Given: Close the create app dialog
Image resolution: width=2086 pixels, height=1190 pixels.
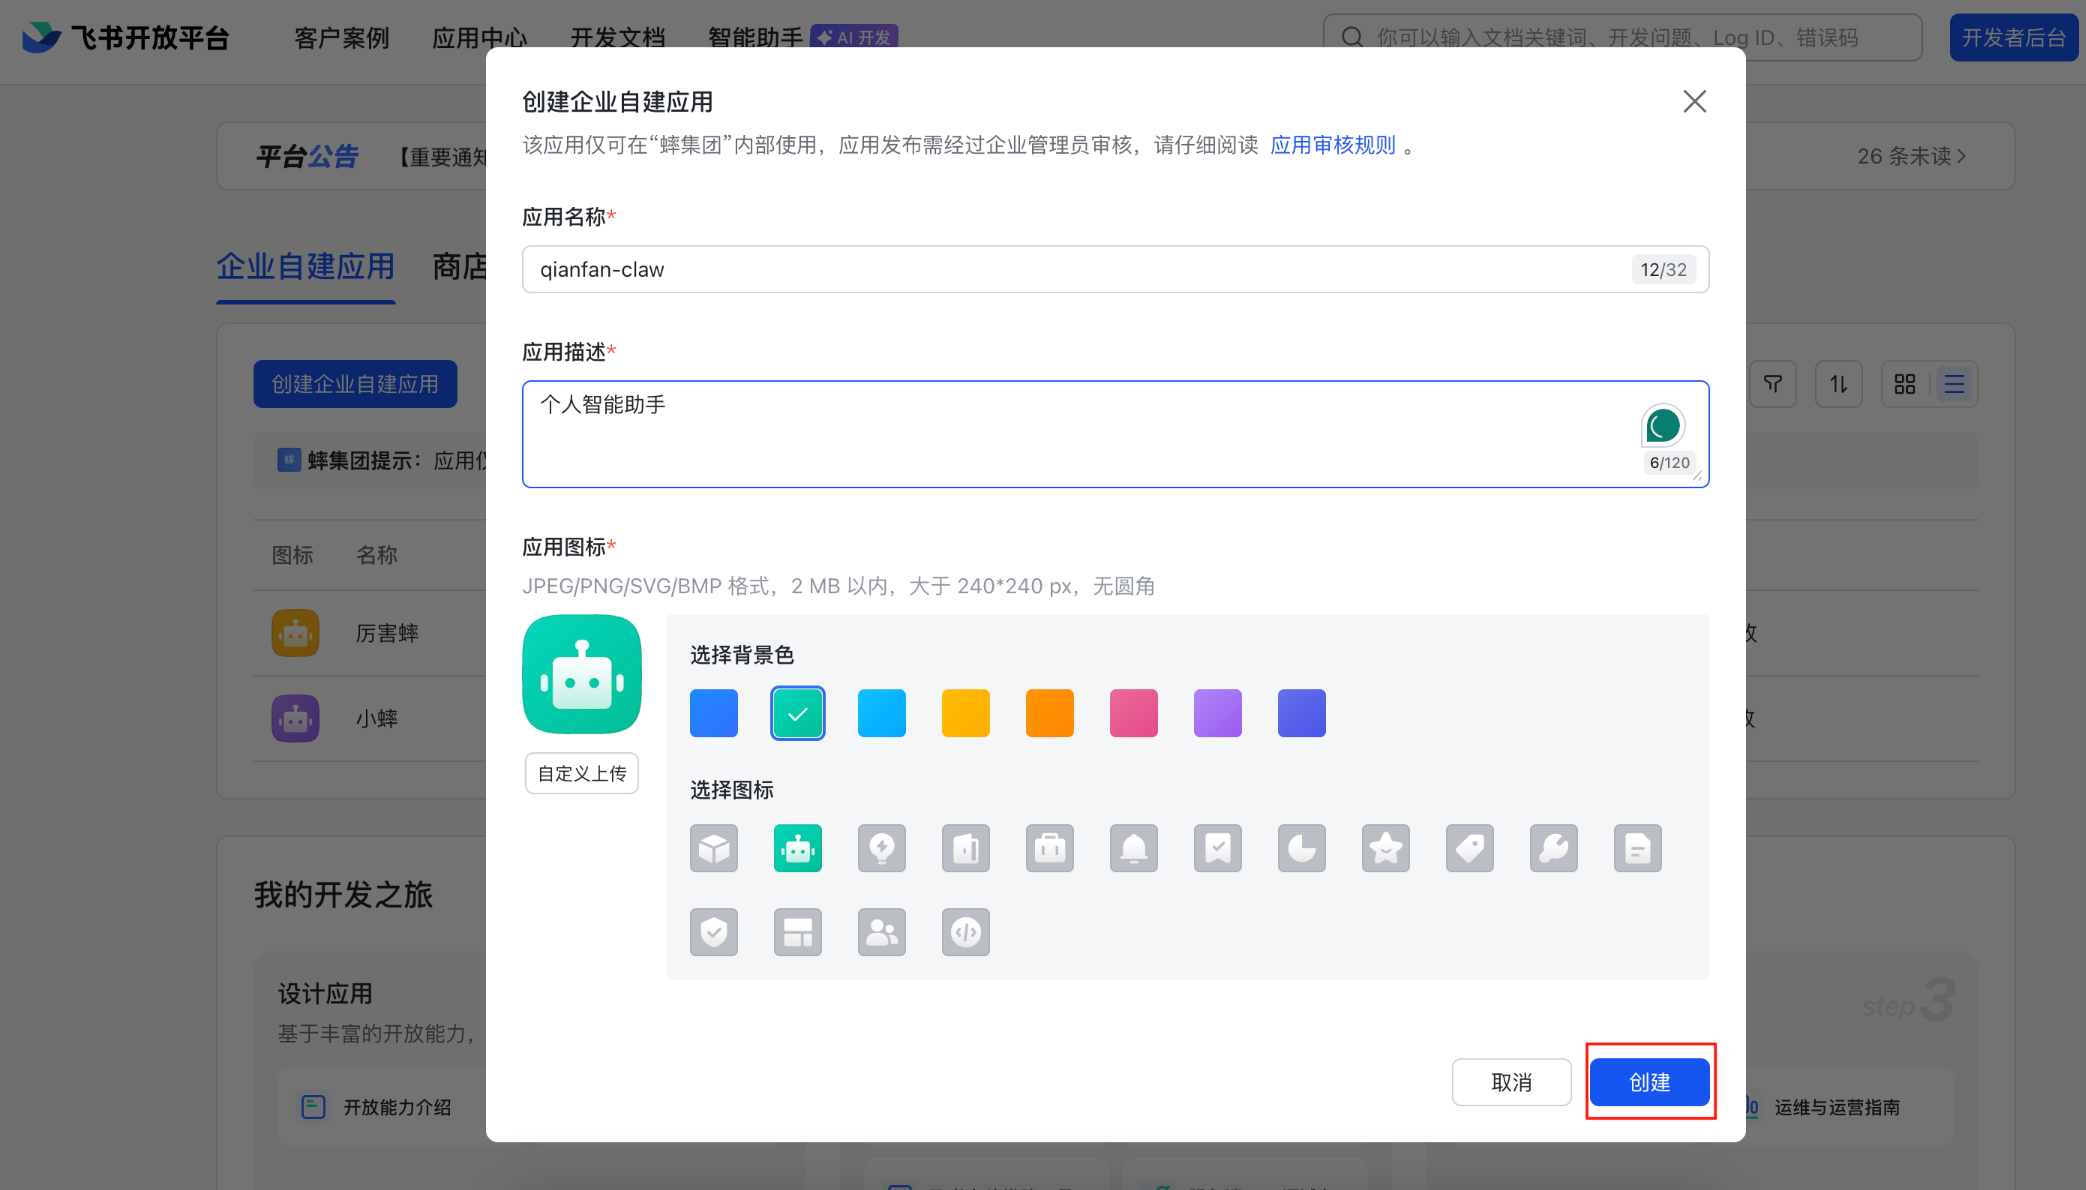Looking at the screenshot, I should pos(1694,101).
